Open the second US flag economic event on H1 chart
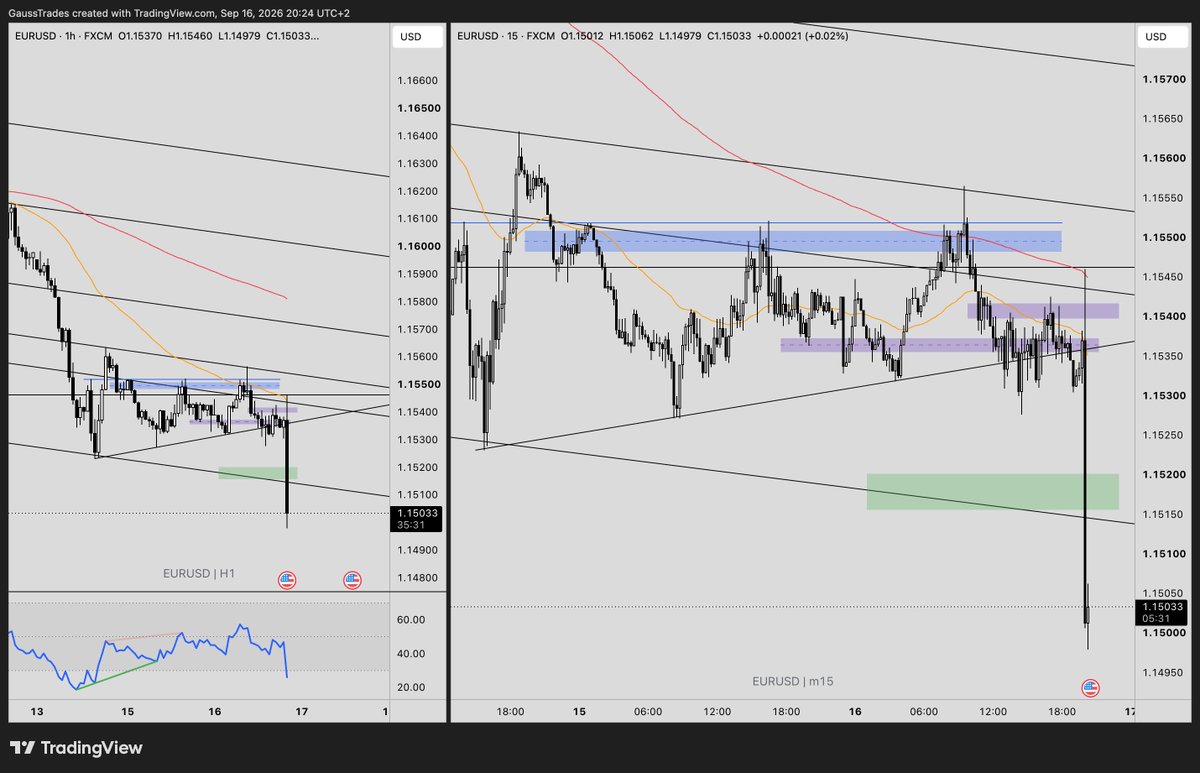This screenshot has height=773, width=1200. pyautogui.click(x=353, y=579)
